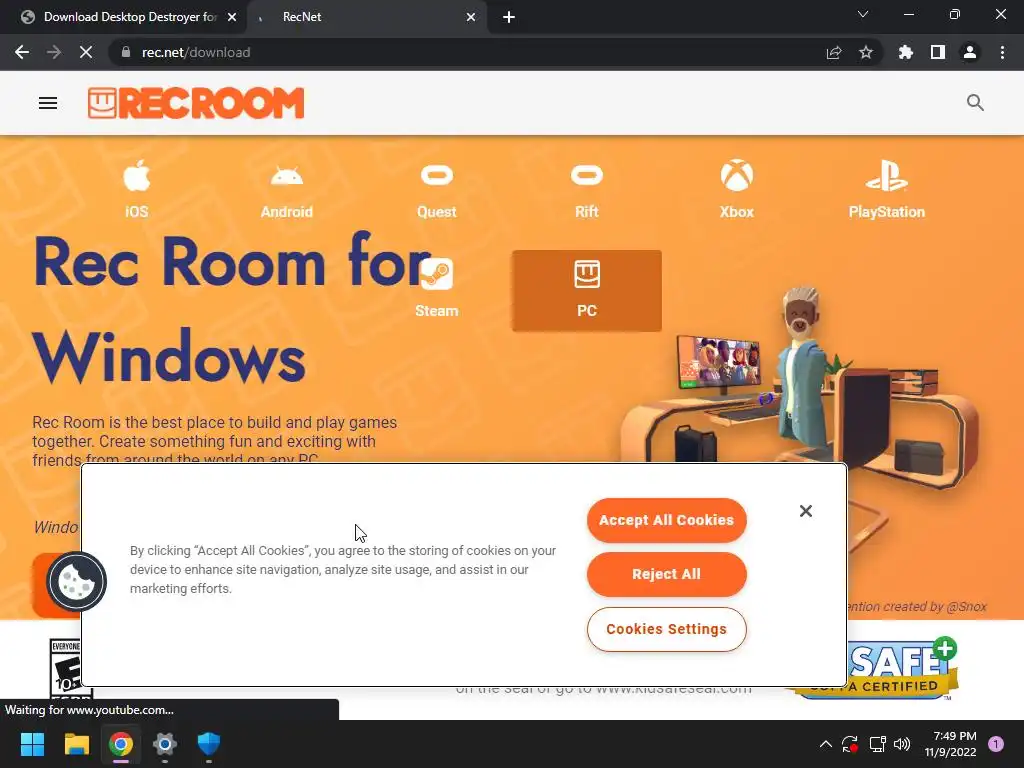
Task: Toggle the Chrome side panel
Action: pos(938,52)
